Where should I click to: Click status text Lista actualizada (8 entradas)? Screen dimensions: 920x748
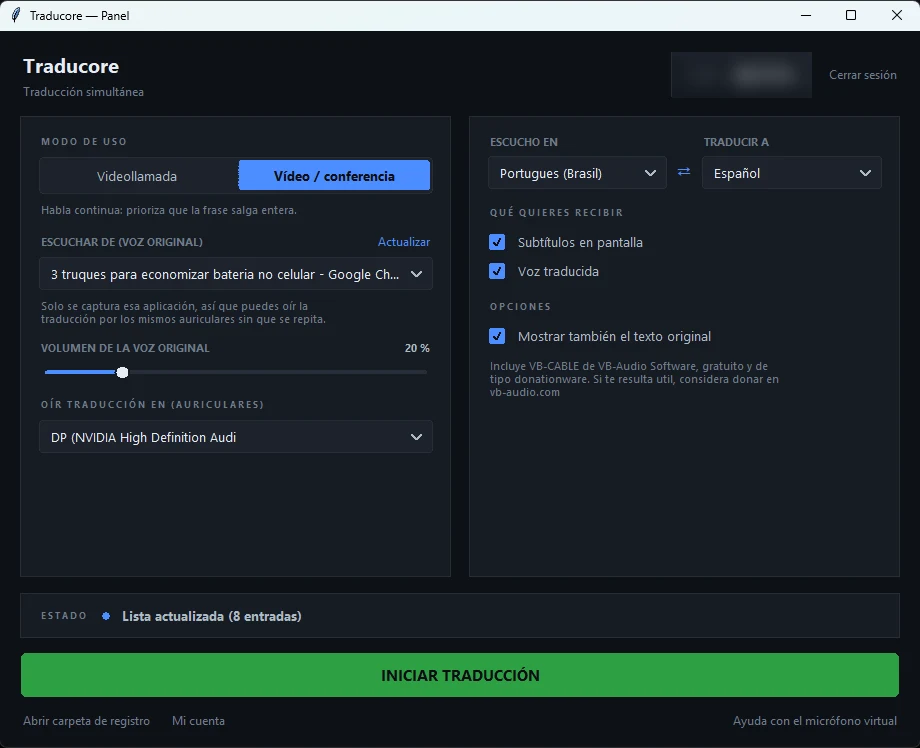(x=212, y=616)
